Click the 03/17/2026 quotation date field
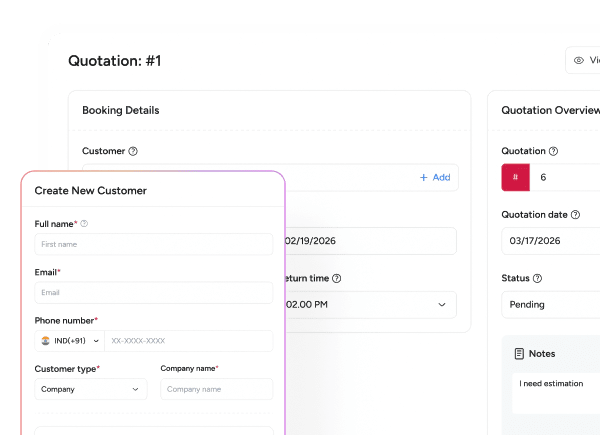Viewport: 600px width, 435px height. (x=551, y=241)
